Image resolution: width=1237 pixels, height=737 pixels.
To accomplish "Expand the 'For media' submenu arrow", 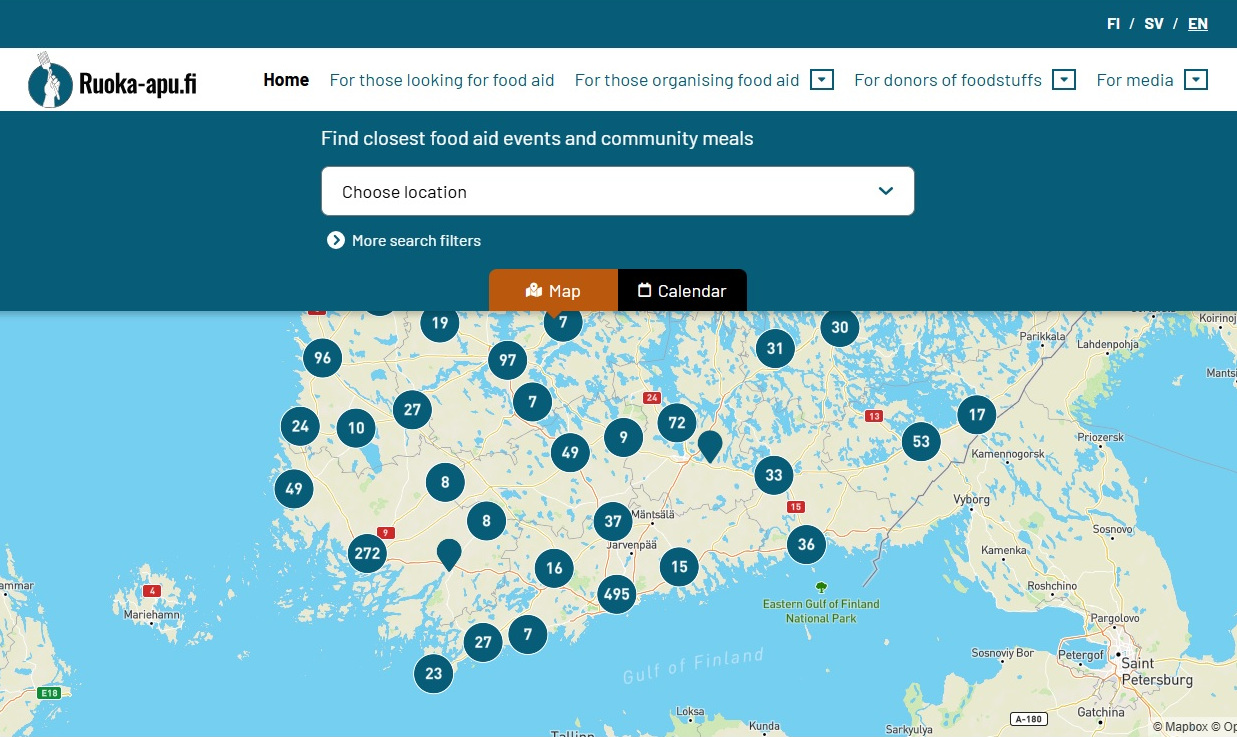I will [x=1196, y=80].
